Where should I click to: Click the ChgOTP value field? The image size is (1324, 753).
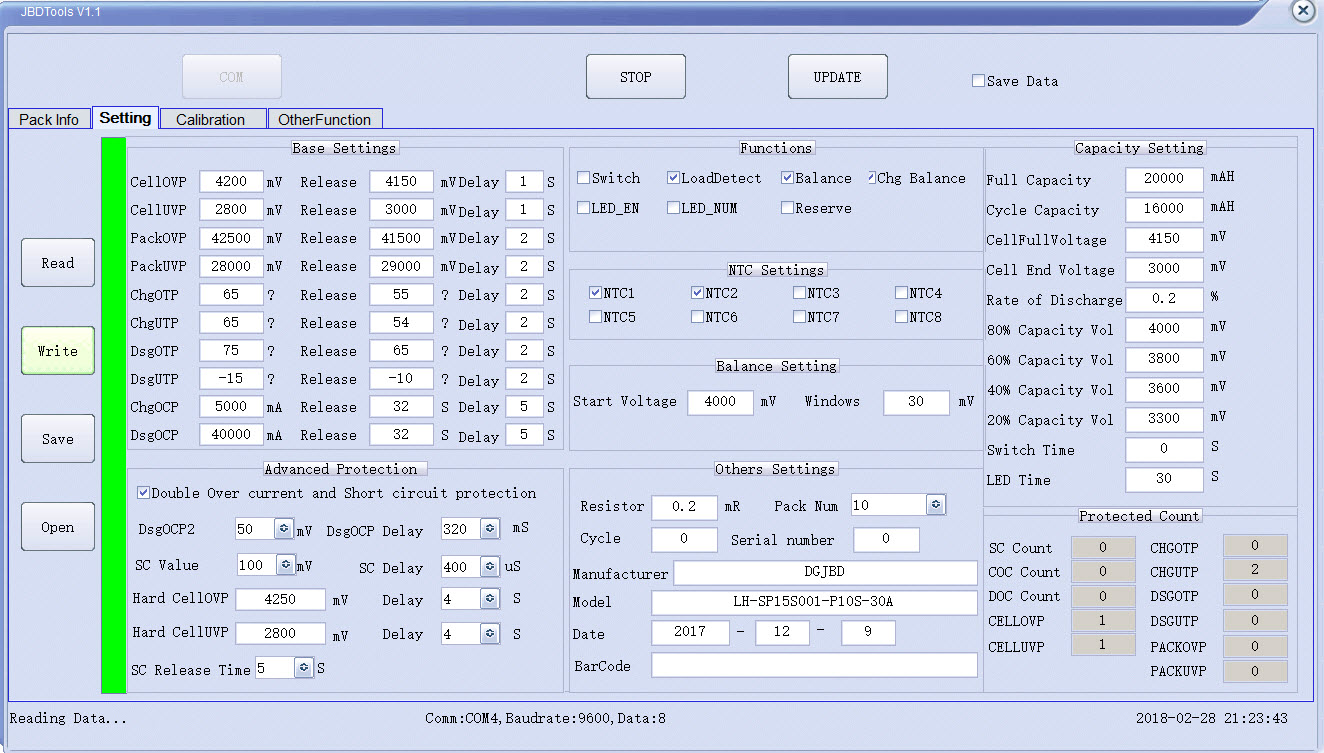pyautogui.click(x=231, y=295)
